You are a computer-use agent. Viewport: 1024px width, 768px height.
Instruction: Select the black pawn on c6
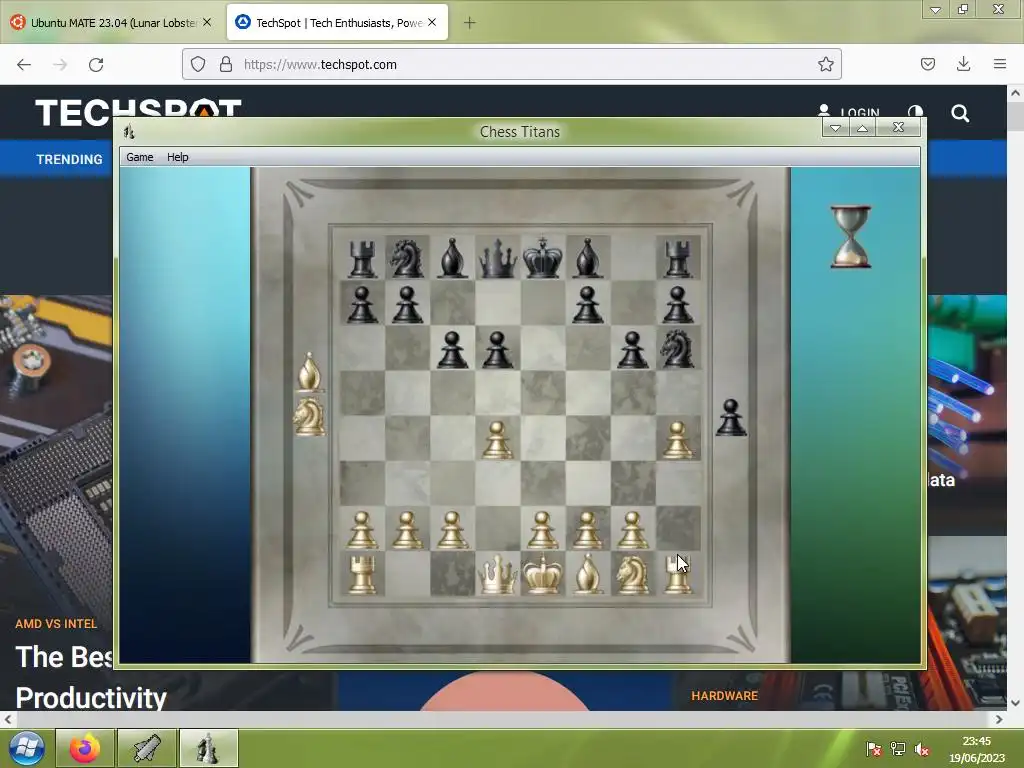tap(452, 349)
